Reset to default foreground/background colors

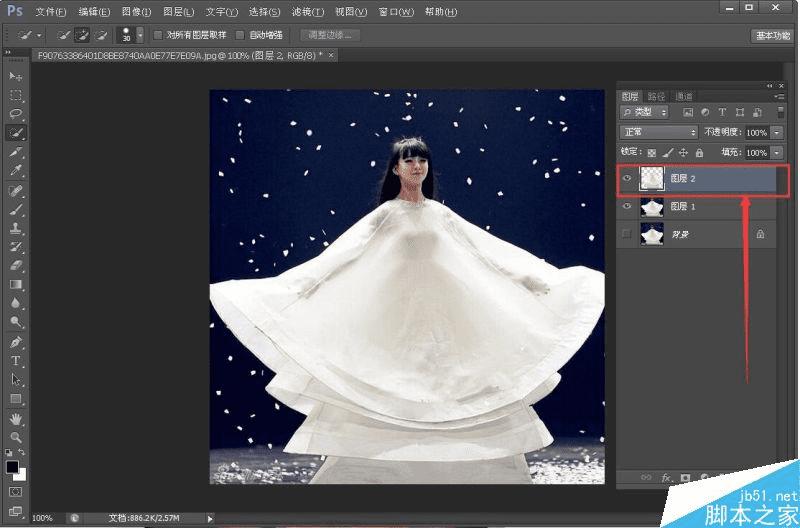(x=9, y=452)
